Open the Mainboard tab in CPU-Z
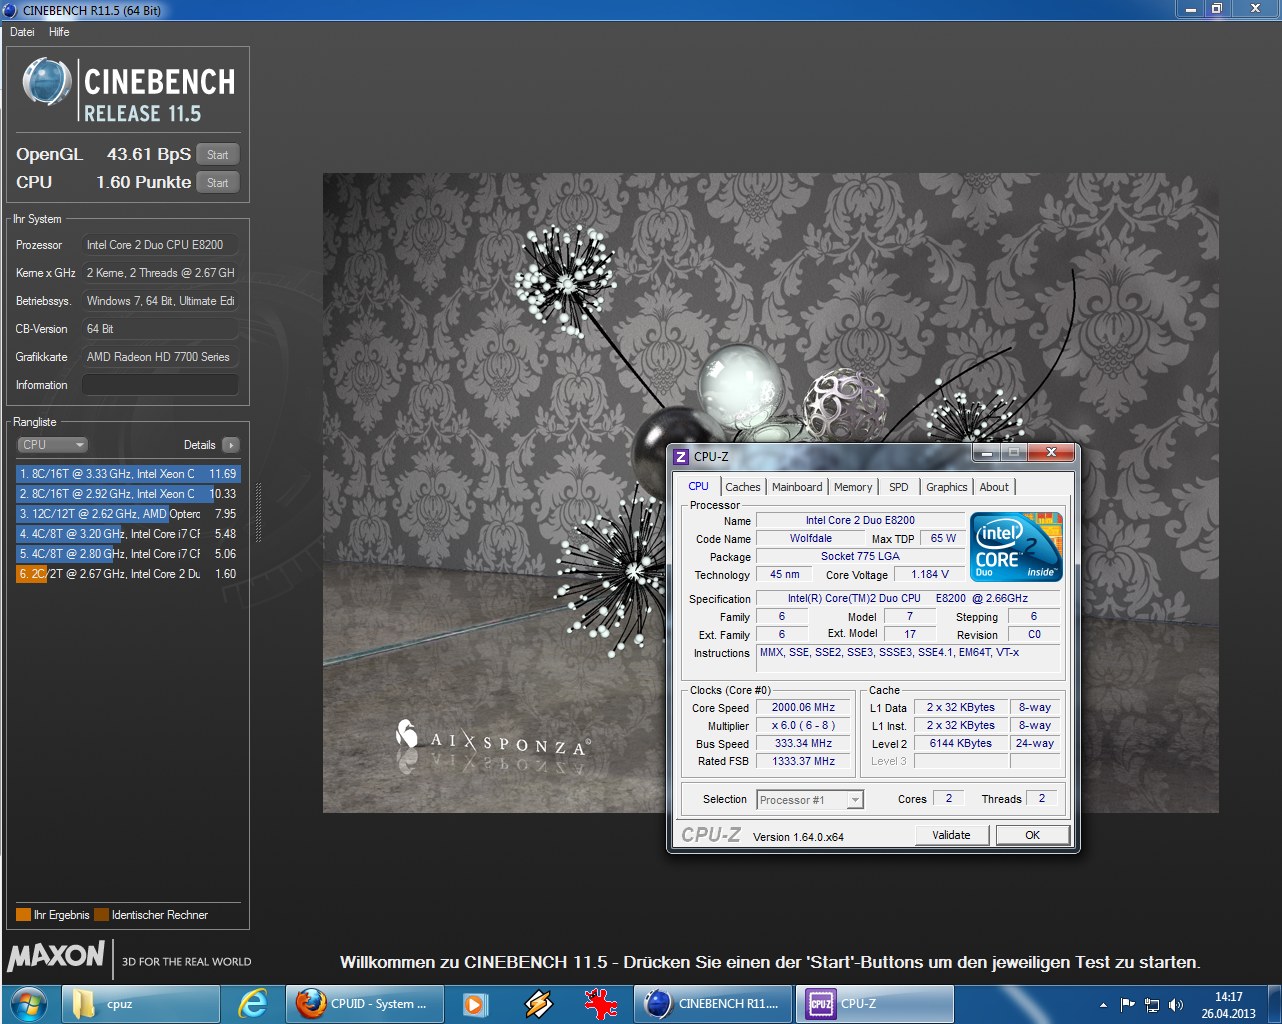Screen dimensions: 1282x1024 coord(797,487)
